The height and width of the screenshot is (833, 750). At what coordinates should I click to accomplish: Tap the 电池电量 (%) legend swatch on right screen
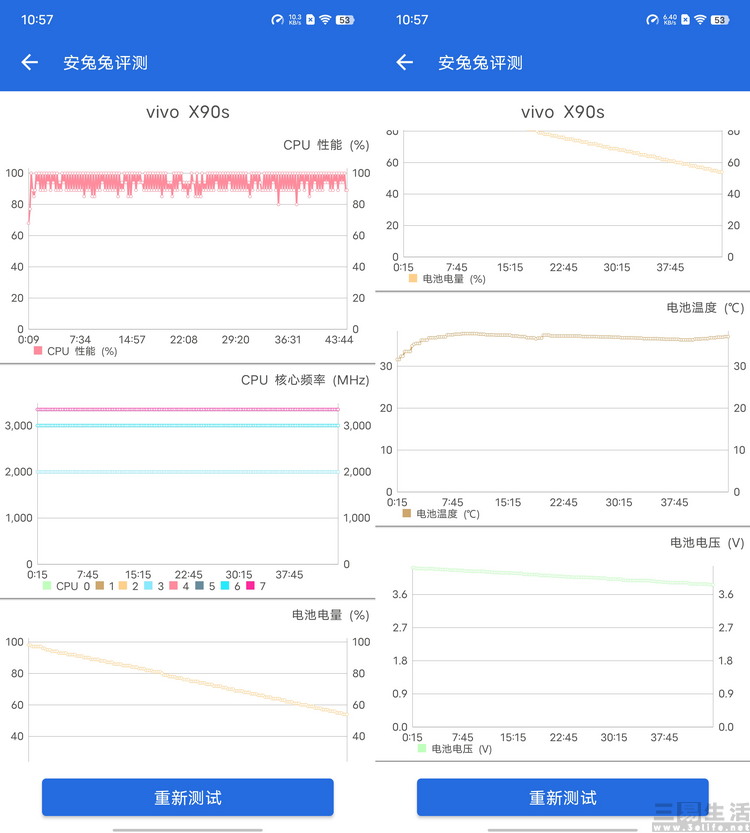click(413, 278)
